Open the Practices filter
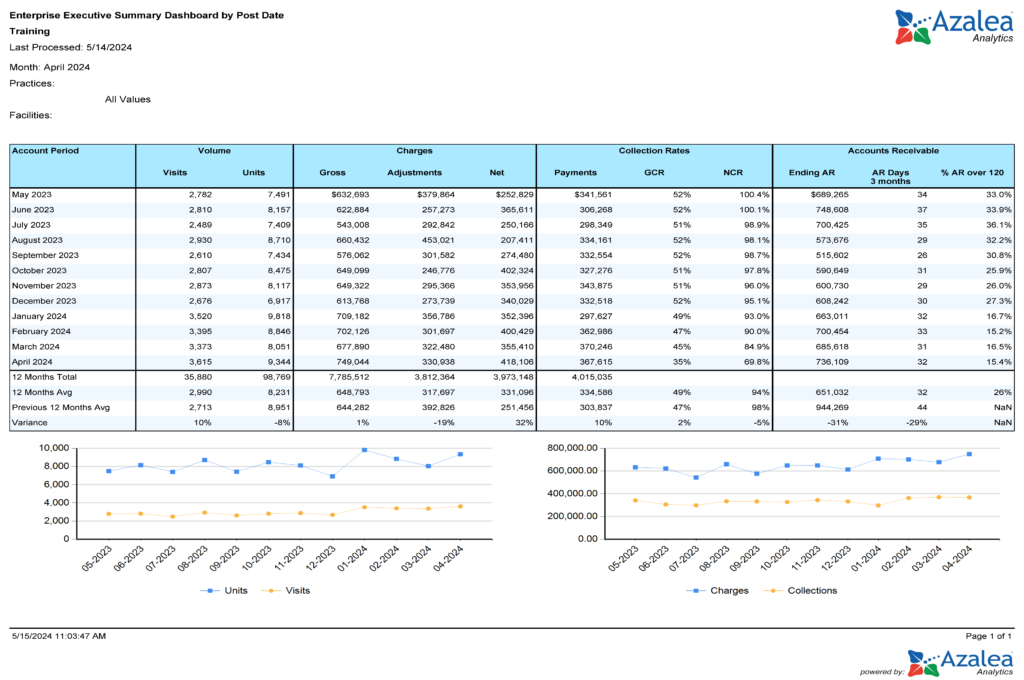The height and width of the screenshot is (680, 1024). (34, 83)
